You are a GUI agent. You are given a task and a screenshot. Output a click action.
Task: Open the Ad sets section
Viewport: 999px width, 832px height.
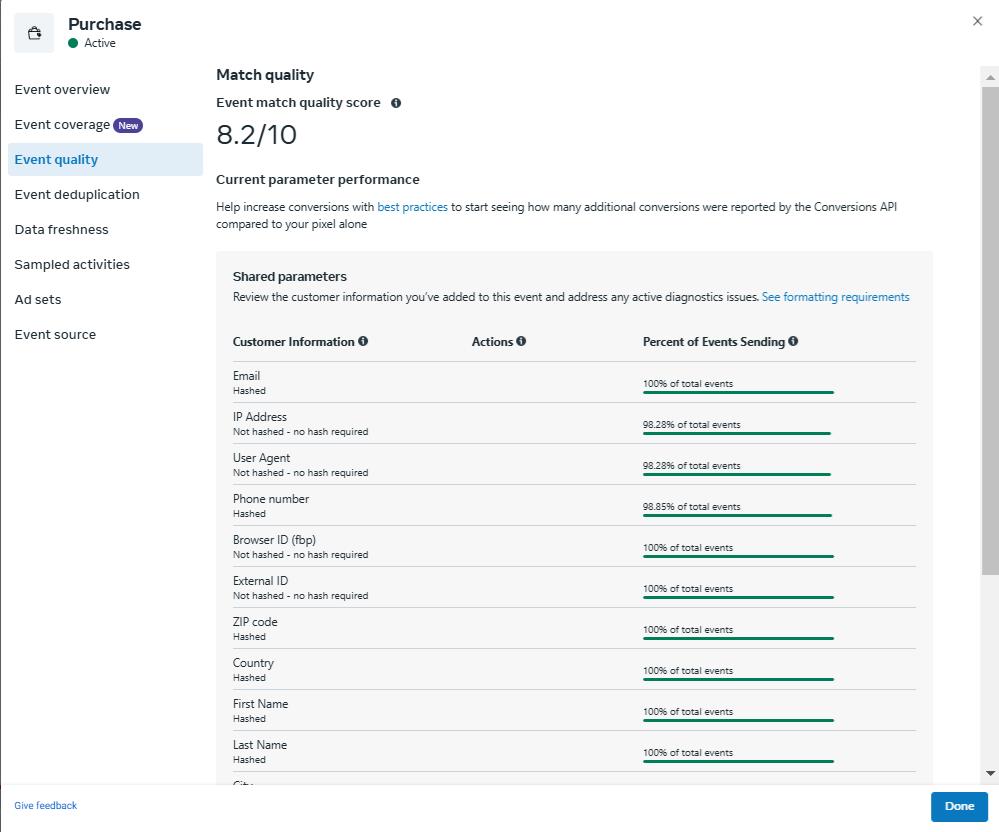pos(38,300)
